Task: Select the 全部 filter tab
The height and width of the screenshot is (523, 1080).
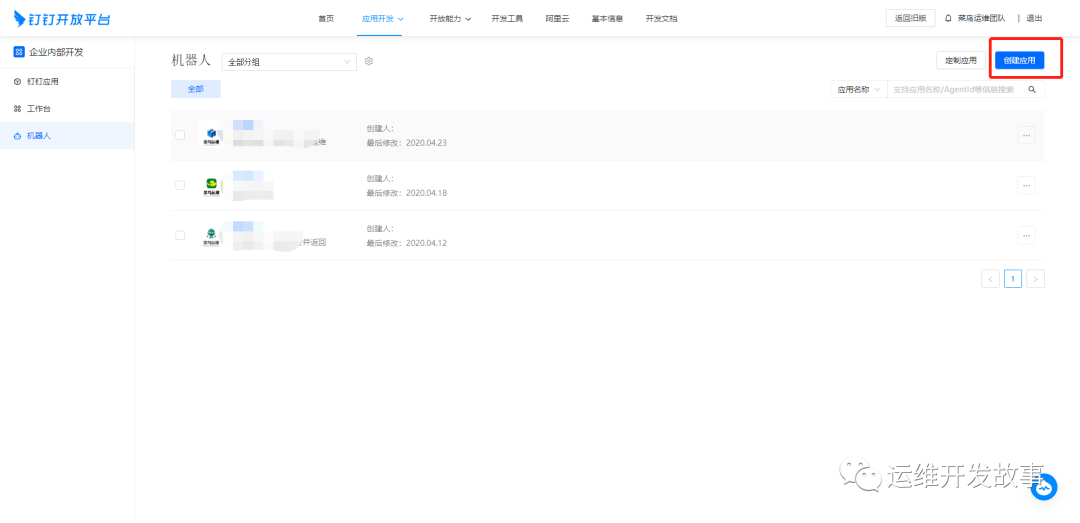Action: click(x=196, y=89)
